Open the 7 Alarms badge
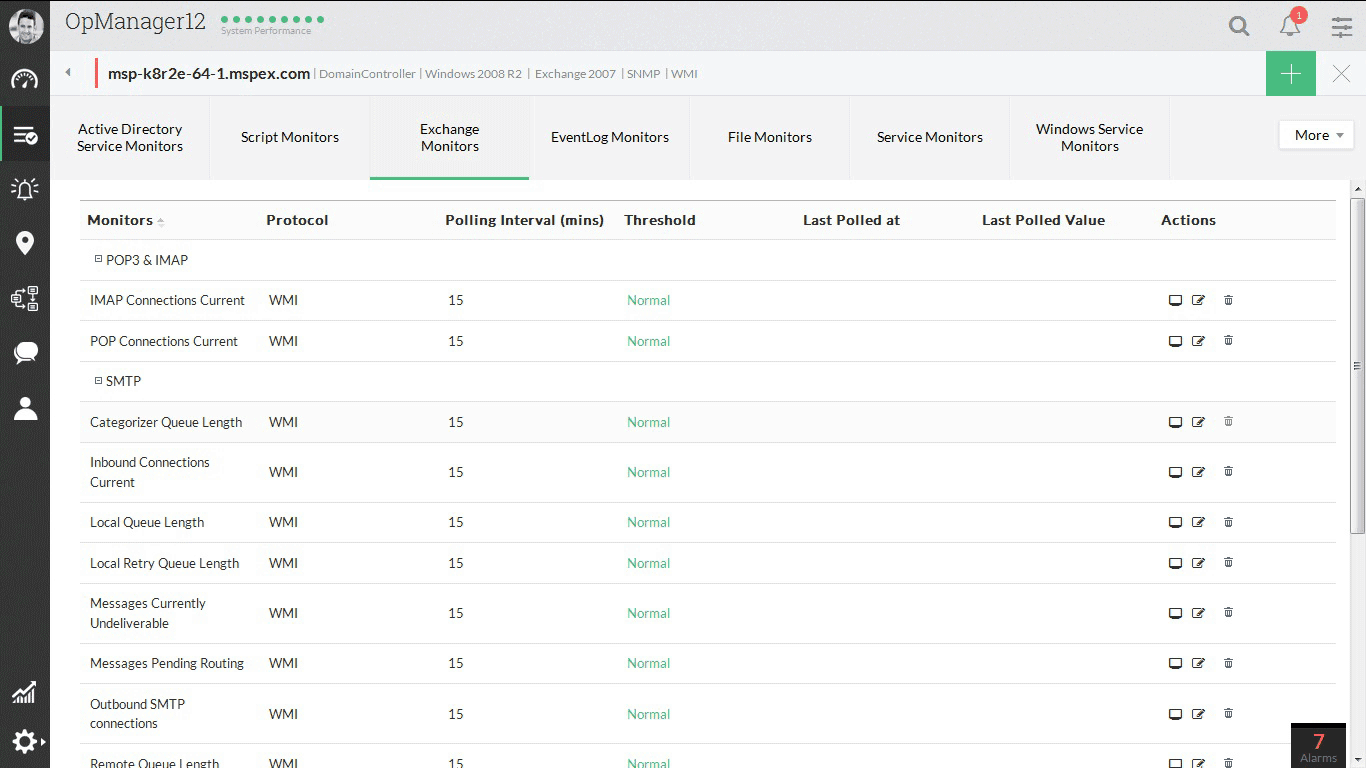1366x768 pixels. (x=1318, y=746)
